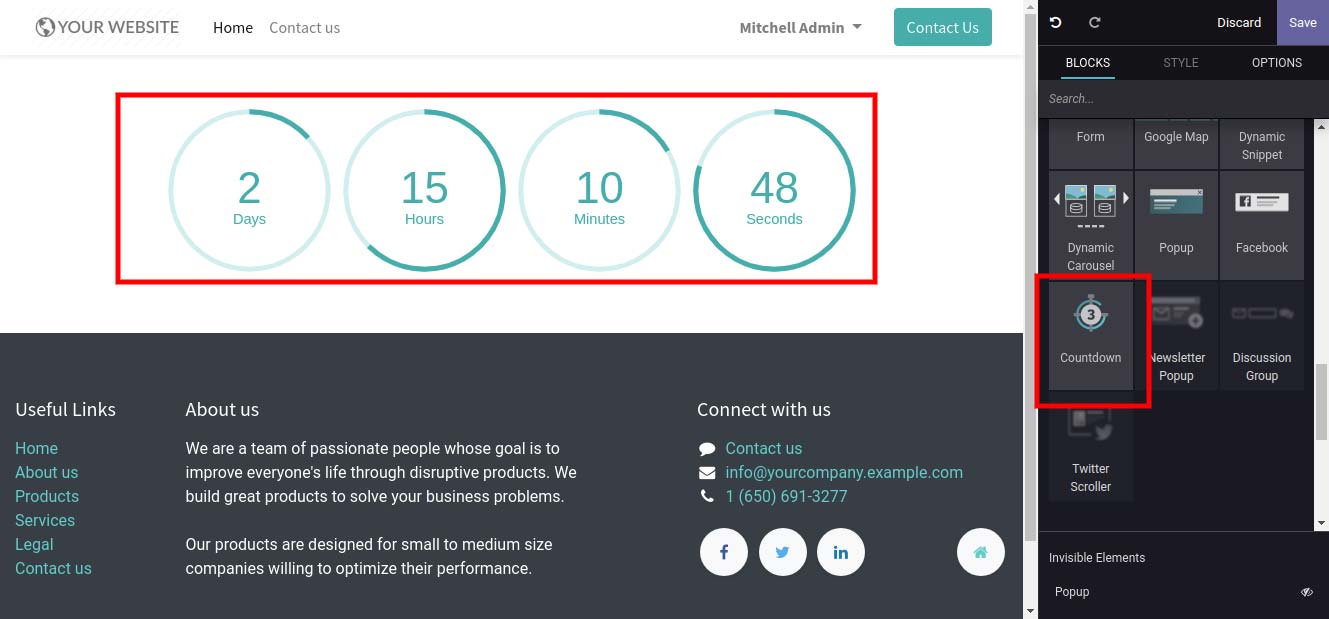Click the footer Home link
This screenshot has height=619, width=1329.
point(36,448)
